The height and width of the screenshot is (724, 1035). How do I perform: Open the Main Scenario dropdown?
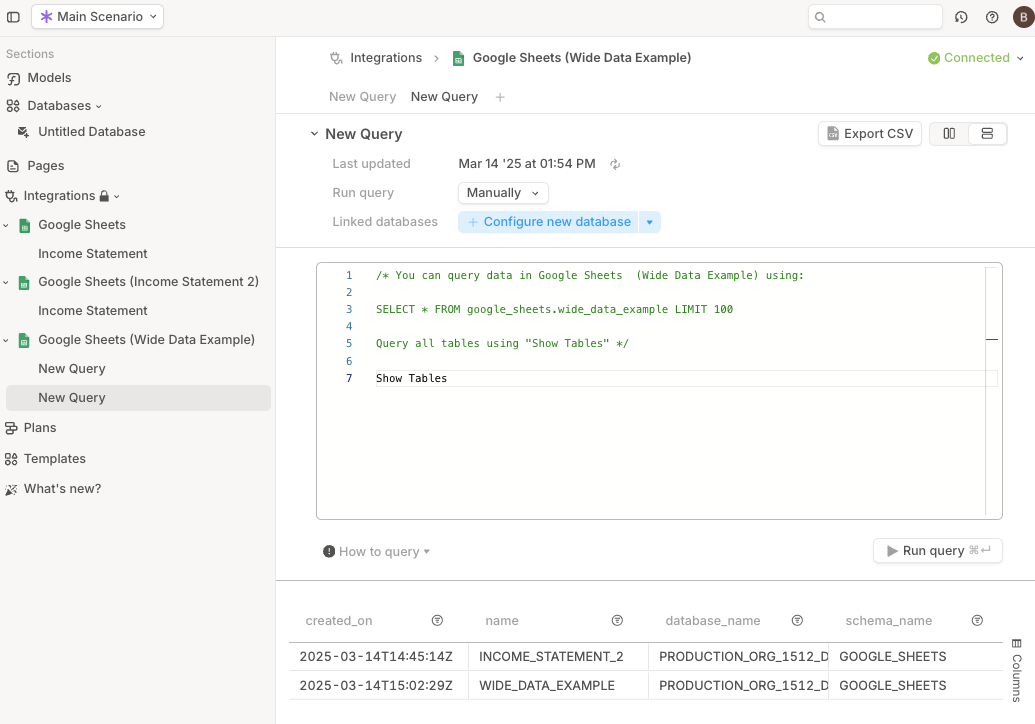tap(98, 16)
